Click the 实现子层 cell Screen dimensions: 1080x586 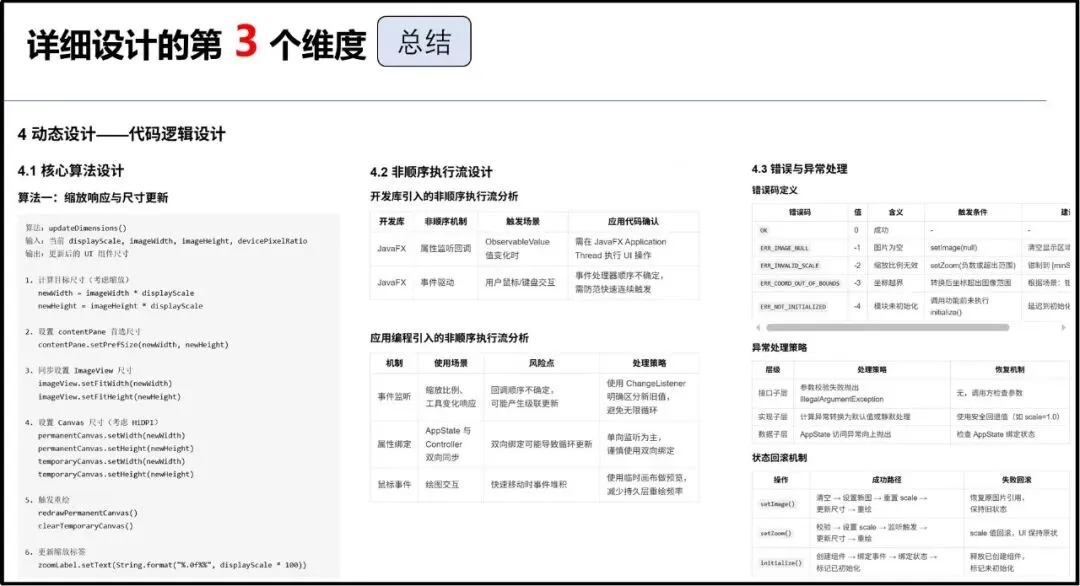click(x=772, y=417)
